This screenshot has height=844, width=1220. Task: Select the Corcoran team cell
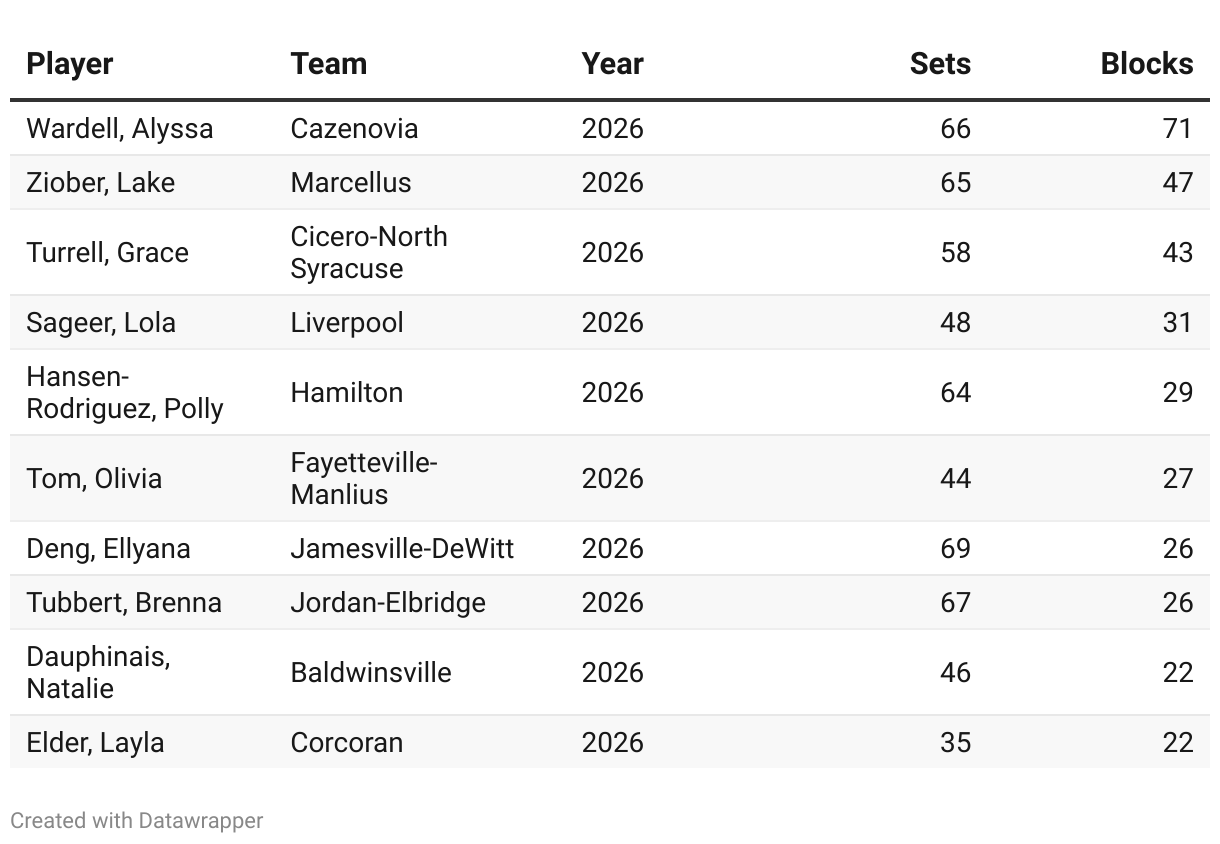point(347,743)
